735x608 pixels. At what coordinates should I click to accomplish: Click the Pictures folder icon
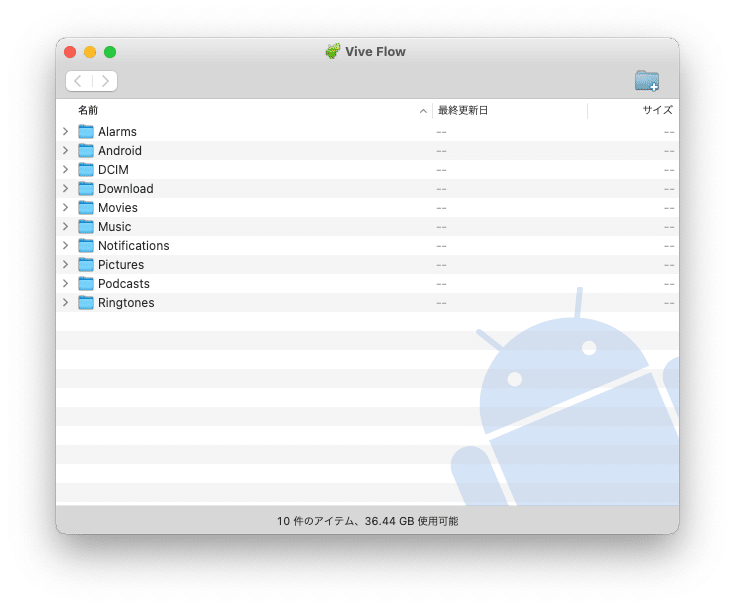(86, 264)
